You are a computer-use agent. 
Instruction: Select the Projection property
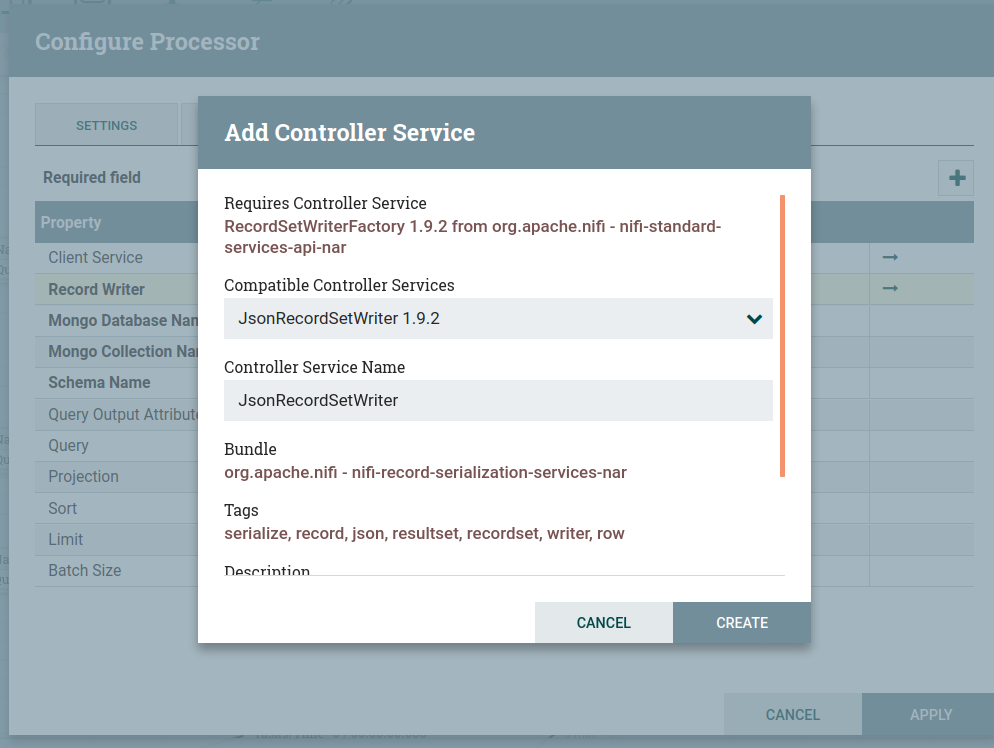pyautogui.click(x=84, y=477)
